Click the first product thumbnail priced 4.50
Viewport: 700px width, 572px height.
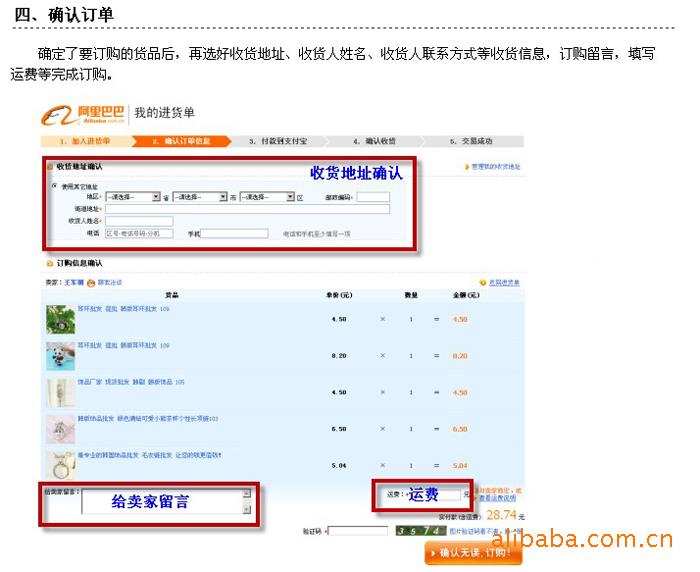[60, 319]
